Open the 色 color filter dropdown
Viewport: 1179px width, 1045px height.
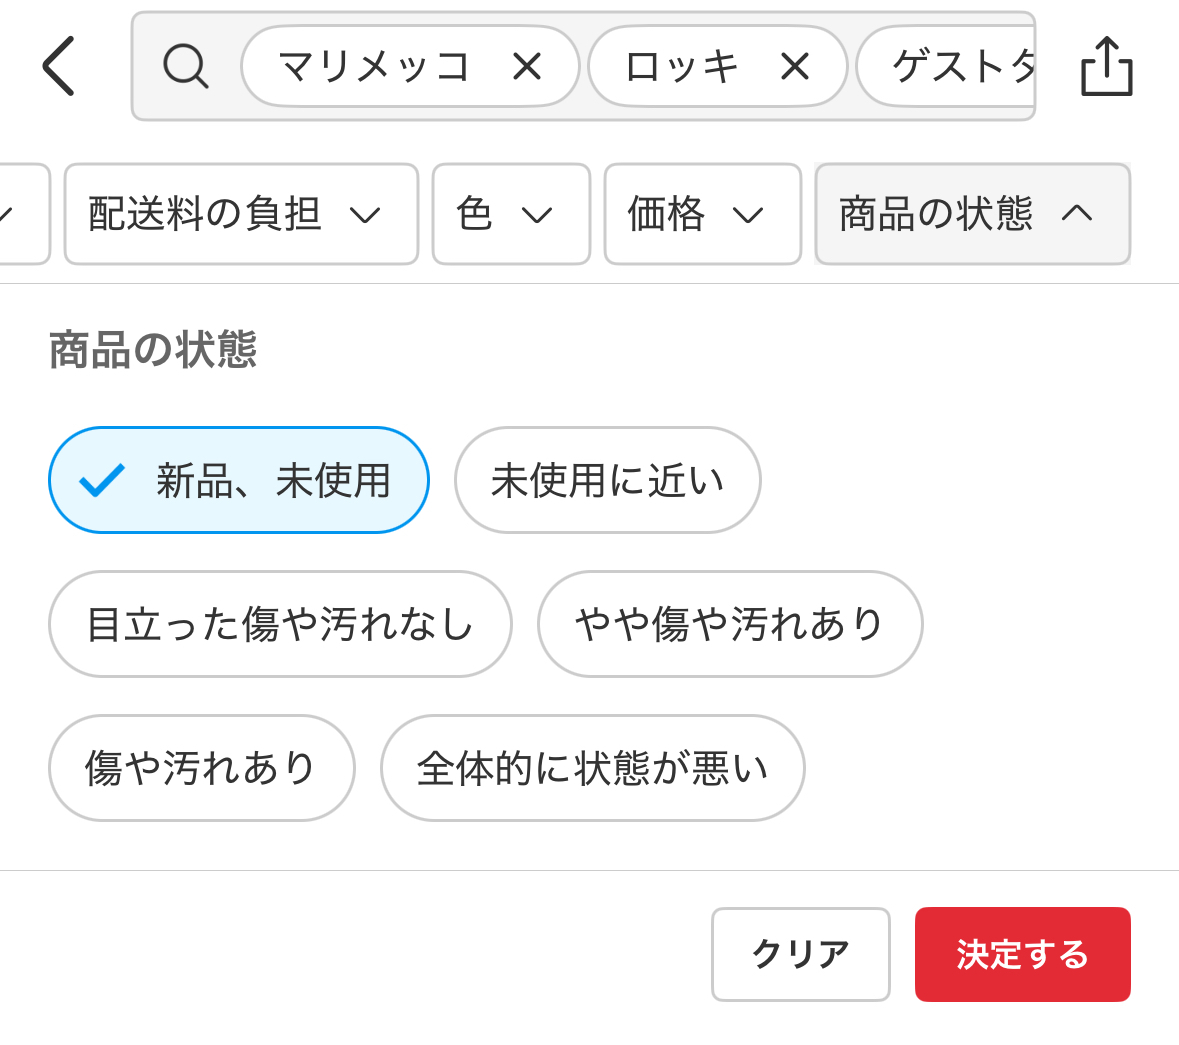pyautogui.click(x=510, y=214)
